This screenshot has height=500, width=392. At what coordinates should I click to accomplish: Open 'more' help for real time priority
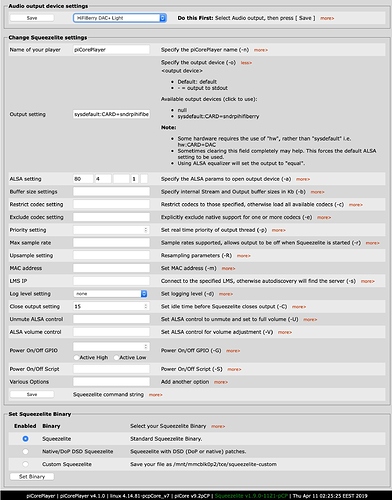click(x=278, y=230)
